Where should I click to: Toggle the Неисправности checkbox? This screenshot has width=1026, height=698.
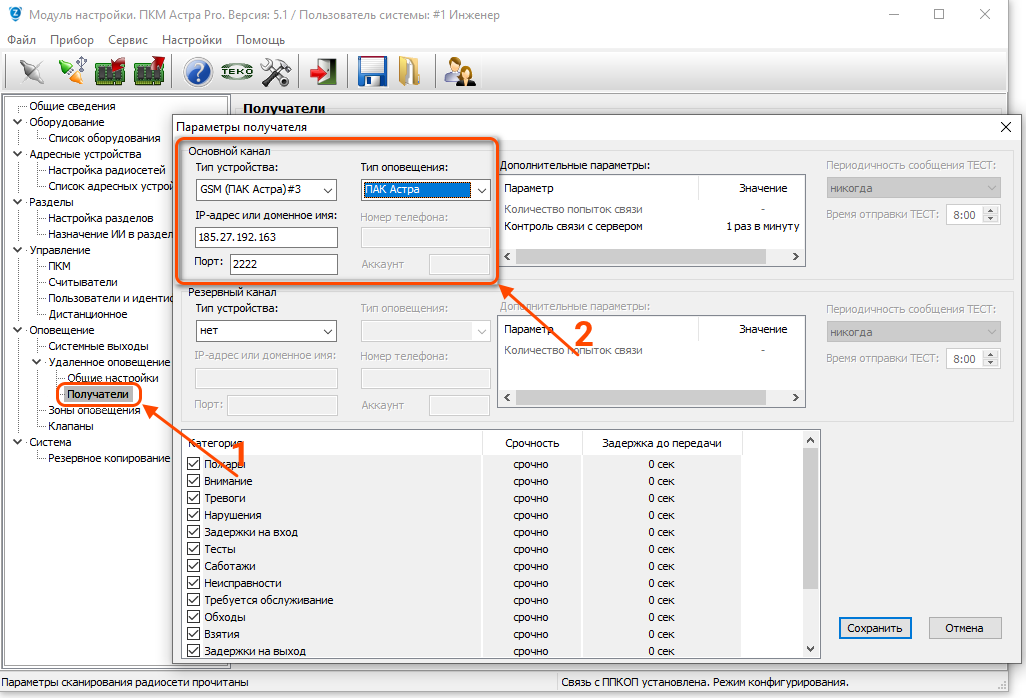(x=194, y=583)
